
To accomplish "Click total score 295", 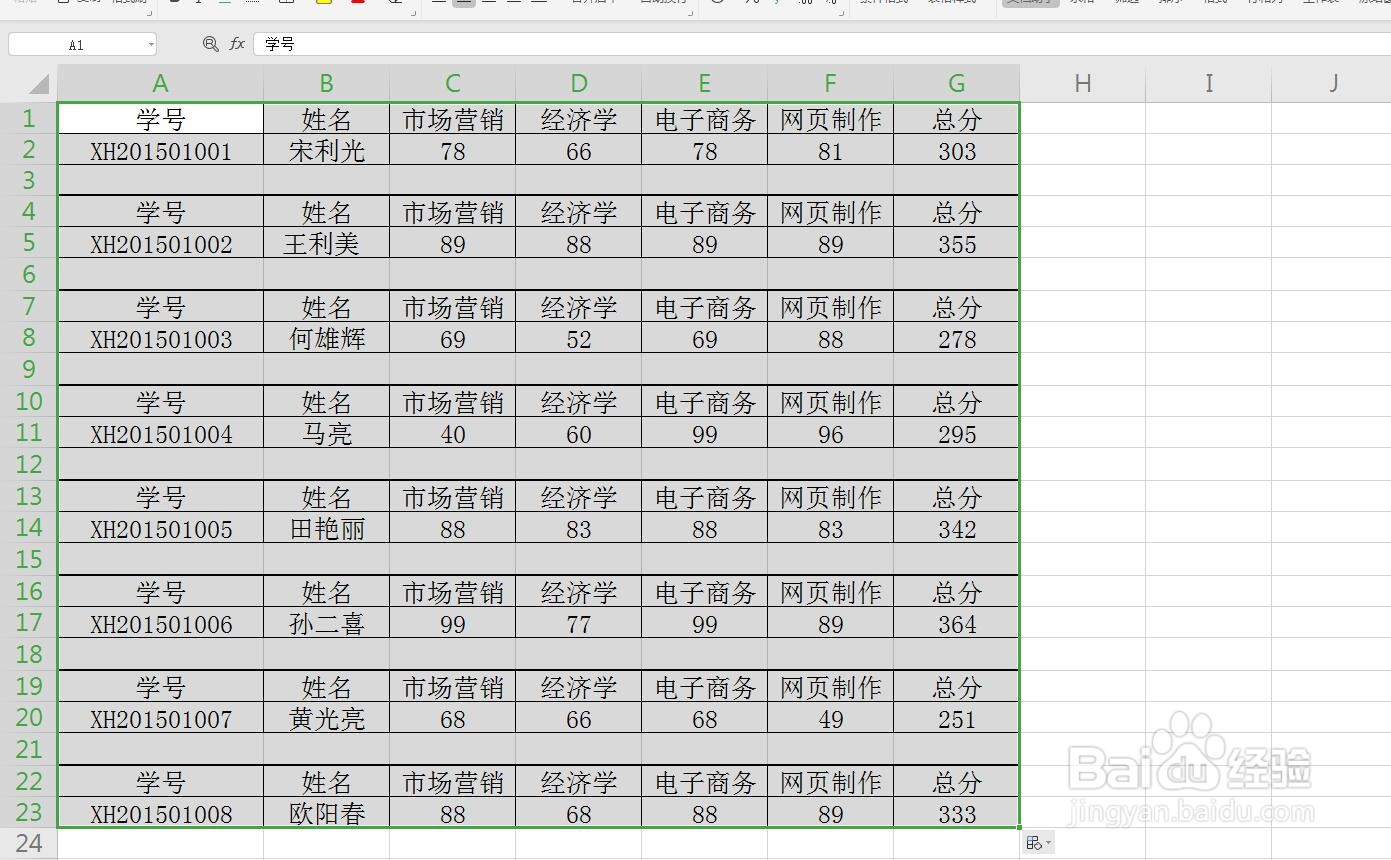I will (x=957, y=434).
